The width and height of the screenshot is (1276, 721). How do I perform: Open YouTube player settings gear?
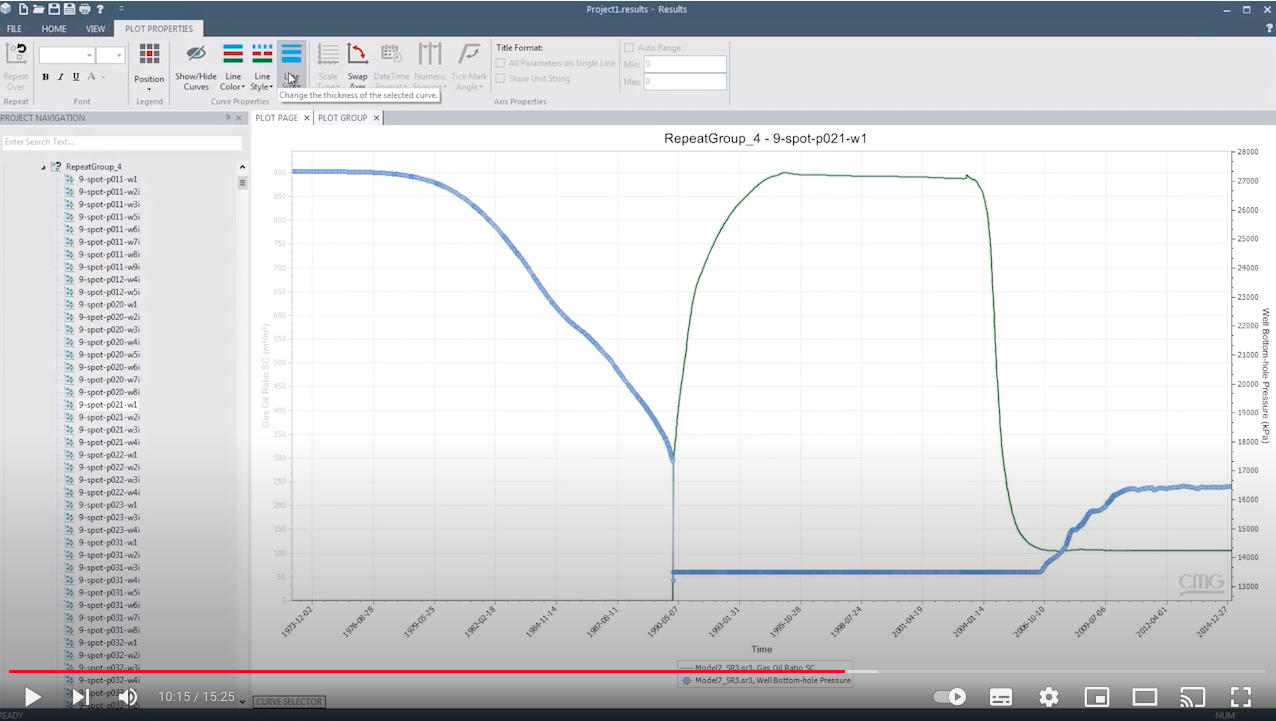pos(1048,697)
